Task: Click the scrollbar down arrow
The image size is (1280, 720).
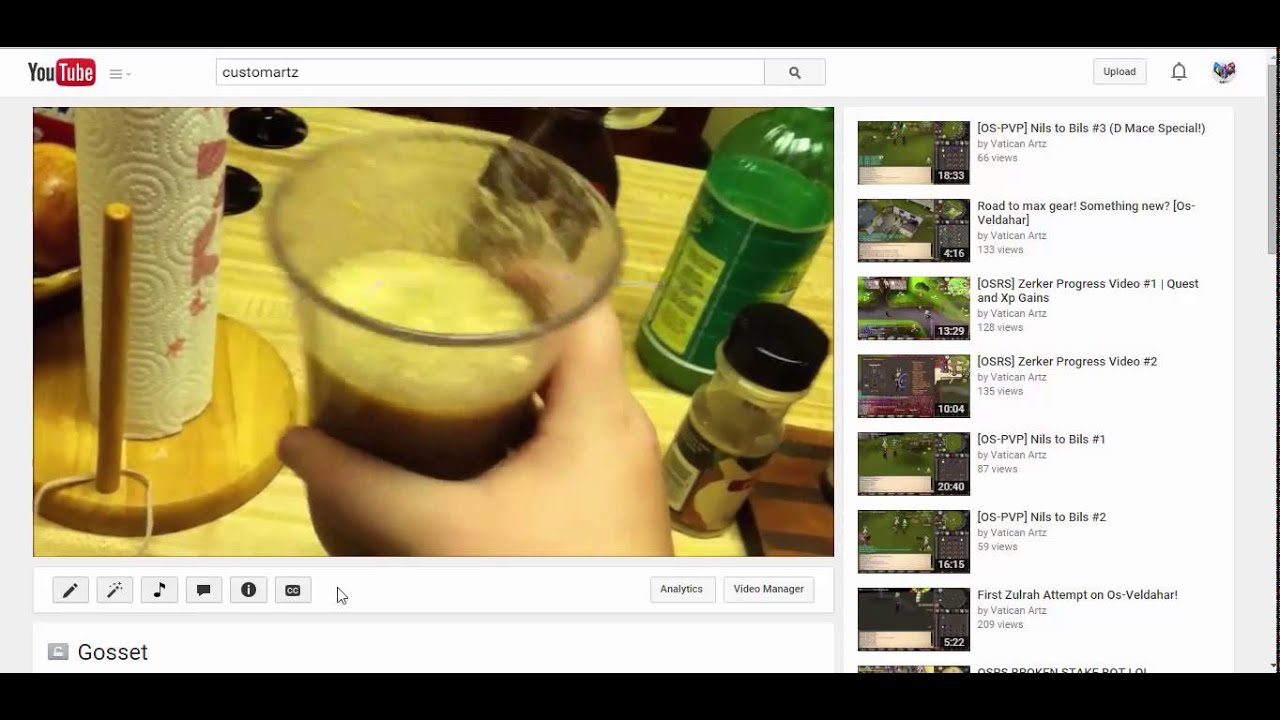Action: point(1273,665)
